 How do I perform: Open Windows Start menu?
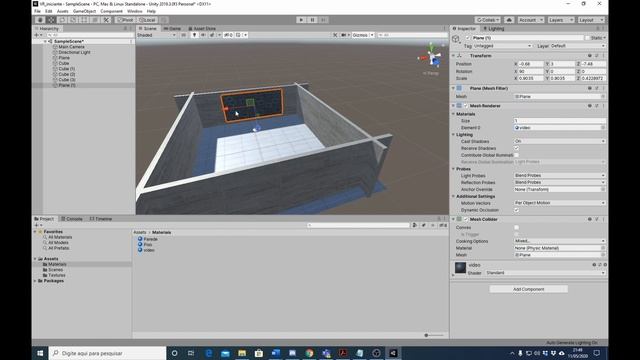coord(40,353)
